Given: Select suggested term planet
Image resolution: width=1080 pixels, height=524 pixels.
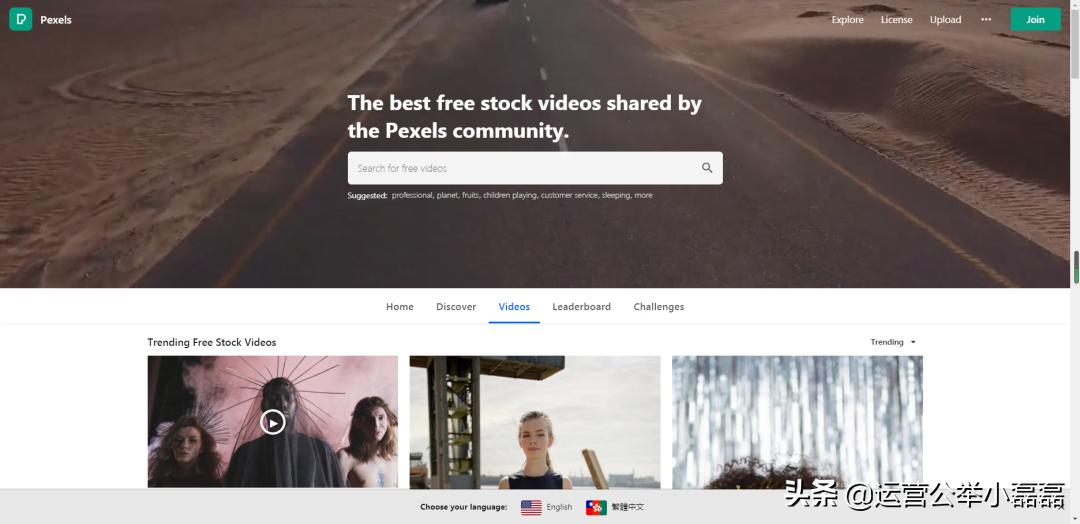Looking at the screenshot, I should coord(448,196).
